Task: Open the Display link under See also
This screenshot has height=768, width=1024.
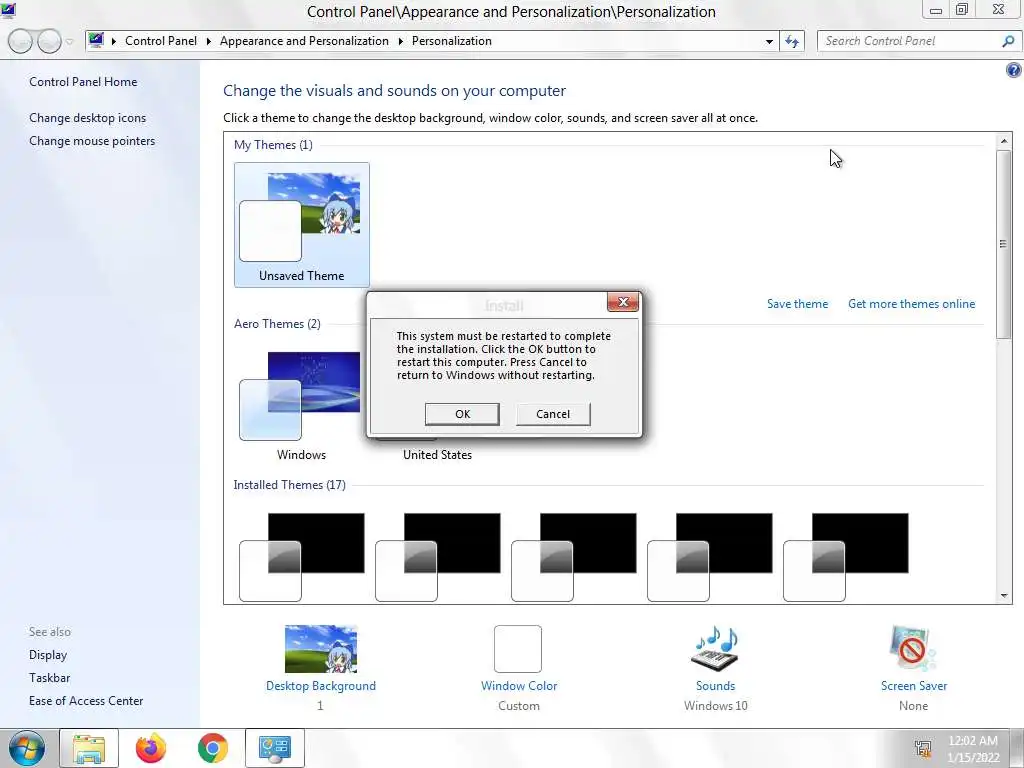Action: 48,655
